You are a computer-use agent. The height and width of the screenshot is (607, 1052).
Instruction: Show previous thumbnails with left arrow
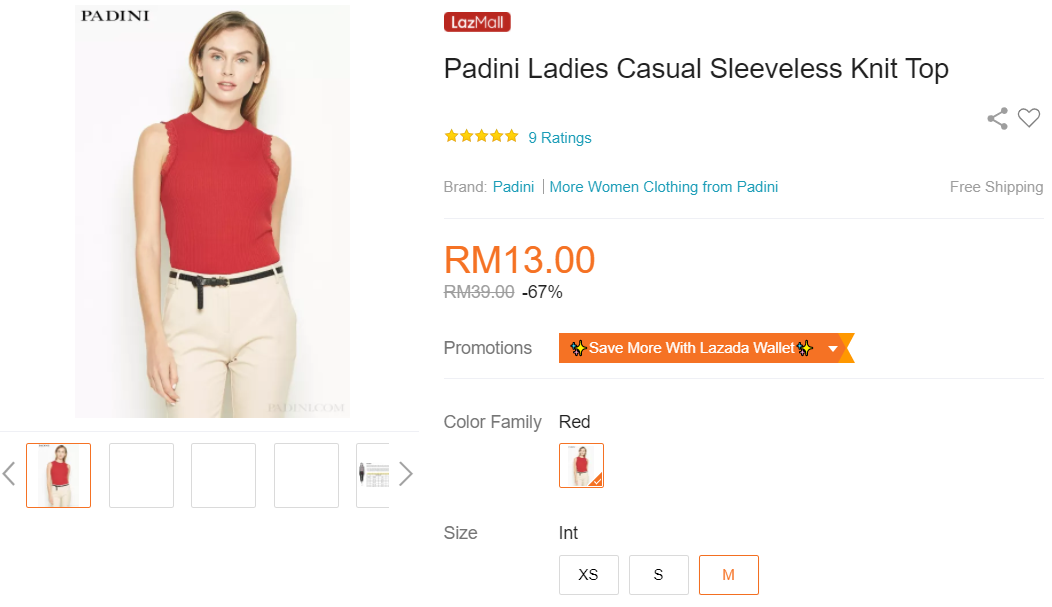tap(9, 474)
